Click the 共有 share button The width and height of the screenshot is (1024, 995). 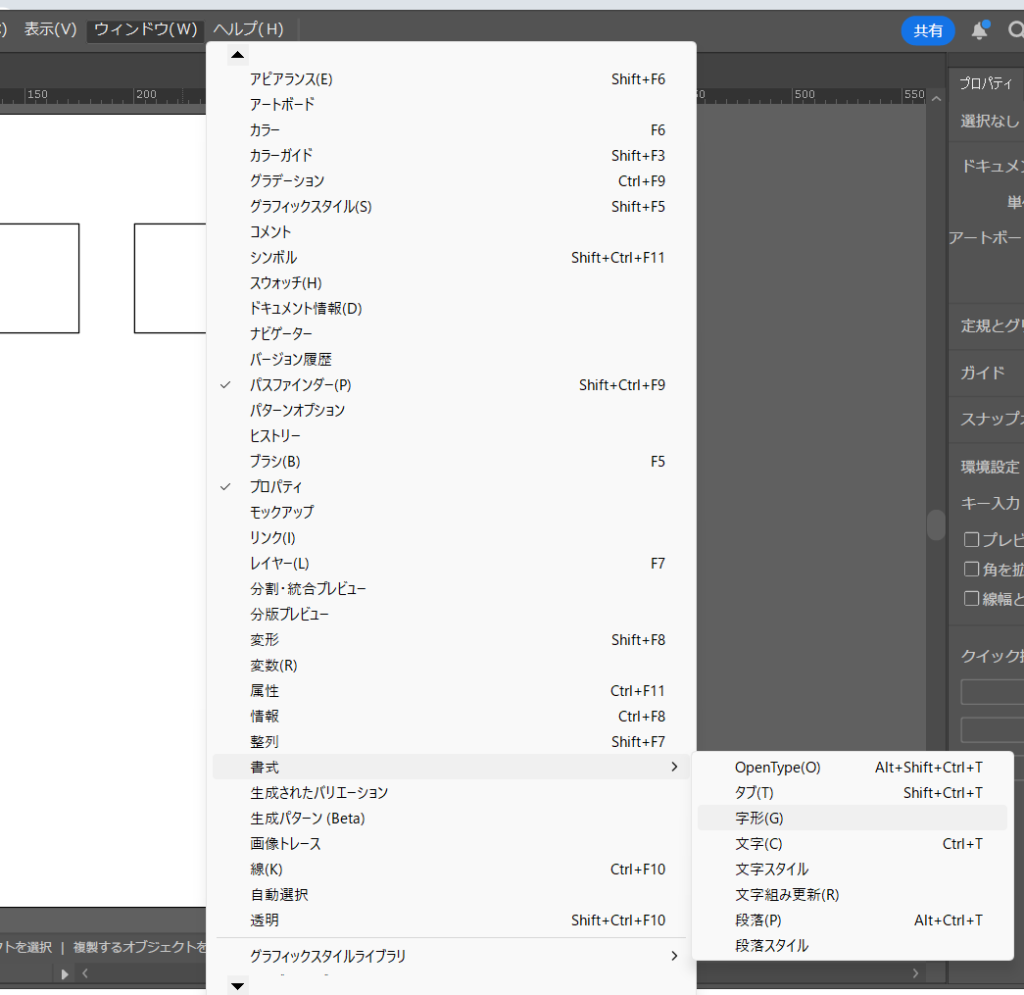point(927,31)
